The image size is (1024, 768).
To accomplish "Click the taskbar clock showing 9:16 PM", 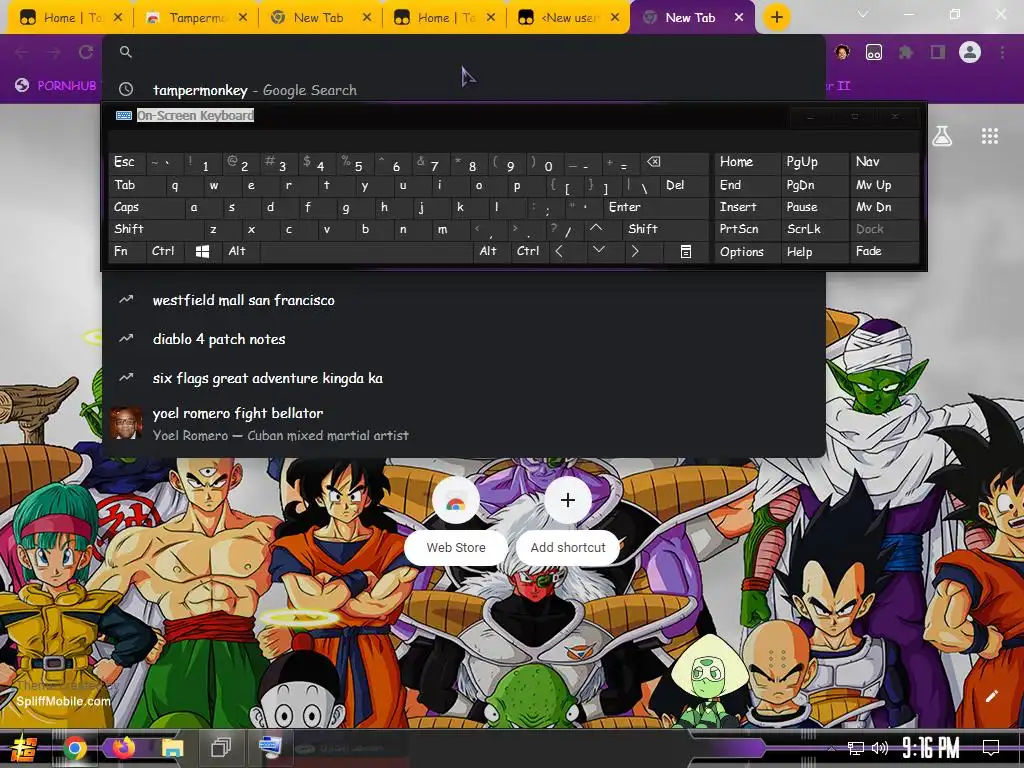I will 930,748.
